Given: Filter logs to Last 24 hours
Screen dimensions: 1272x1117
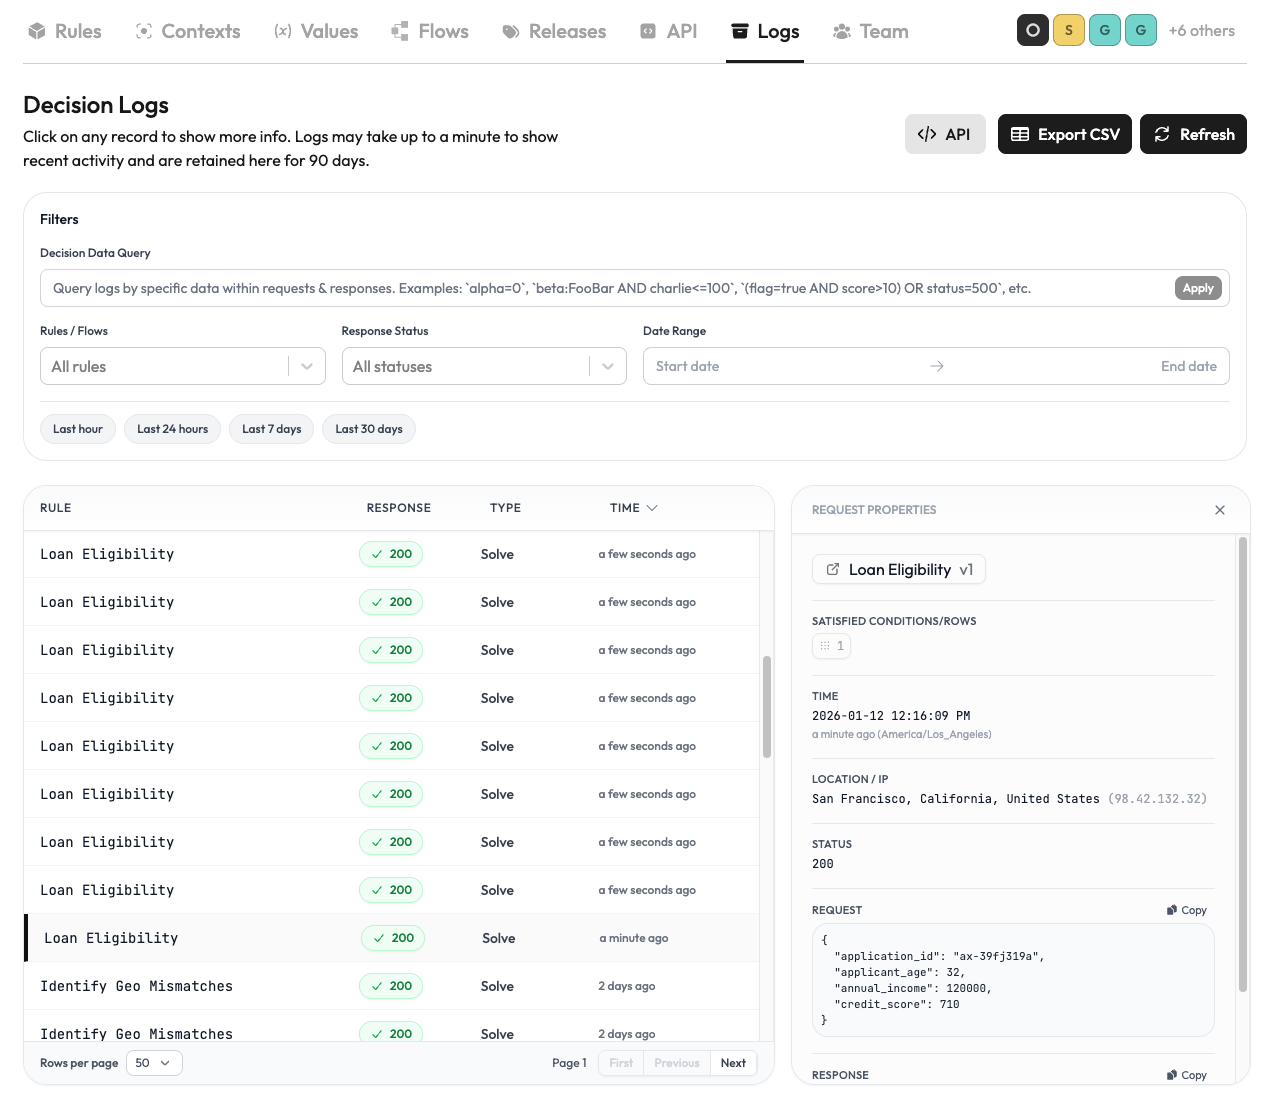Looking at the screenshot, I should [x=172, y=429].
